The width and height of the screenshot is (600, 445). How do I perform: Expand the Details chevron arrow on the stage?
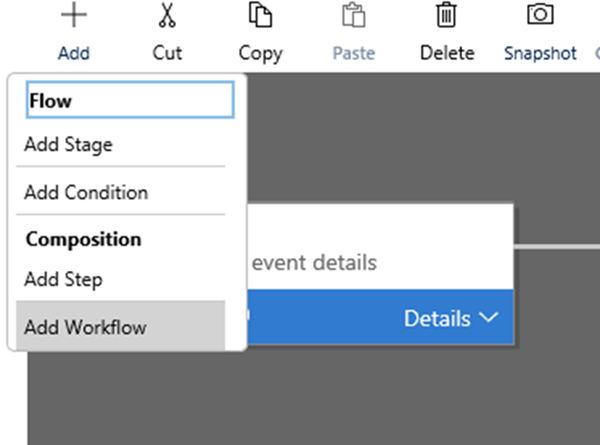click(x=488, y=318)
